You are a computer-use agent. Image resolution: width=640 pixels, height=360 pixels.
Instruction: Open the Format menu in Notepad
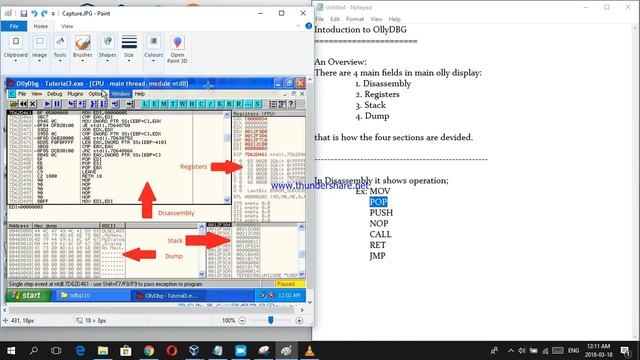coord(355,19)
